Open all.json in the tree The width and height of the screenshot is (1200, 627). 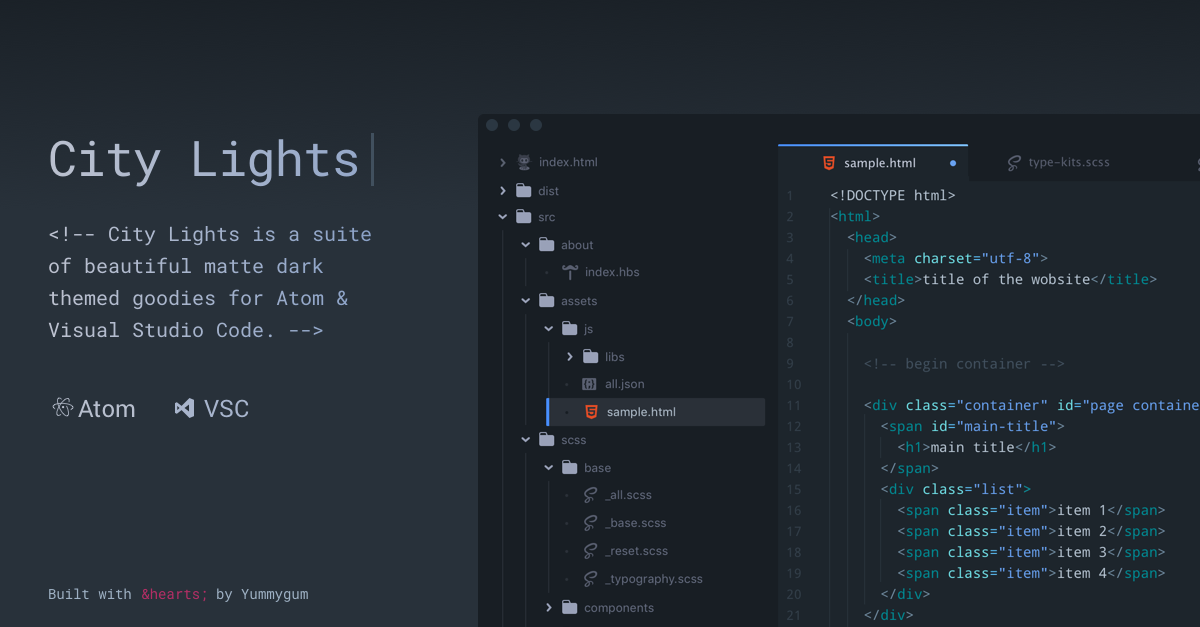(x=625, y=384)
